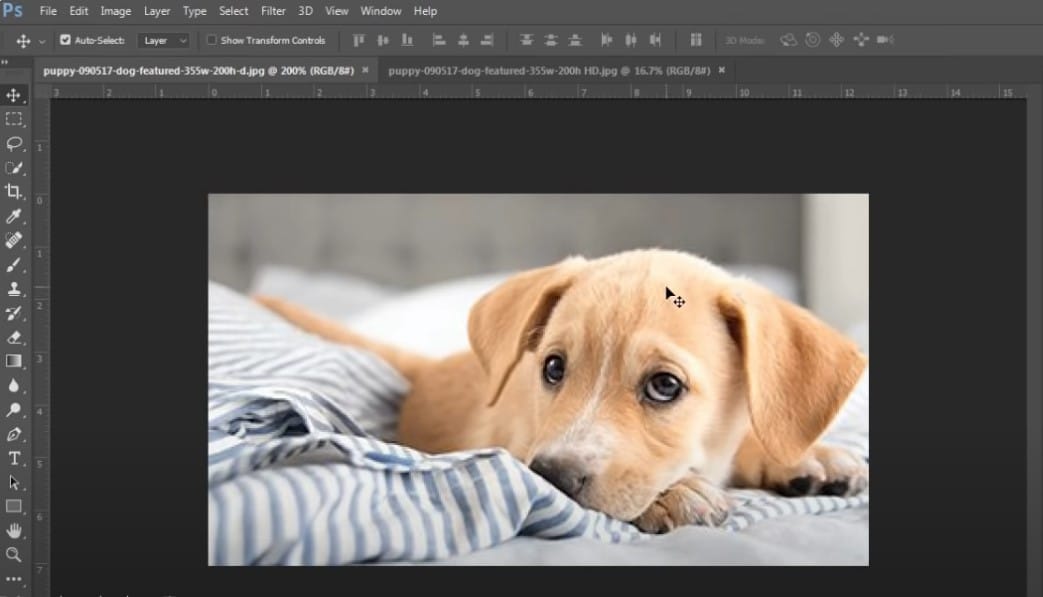The width and height of the screenshot is (1043, 597).
Task: Enable Show Transform Controls checkbox
Action: [212, 40]
